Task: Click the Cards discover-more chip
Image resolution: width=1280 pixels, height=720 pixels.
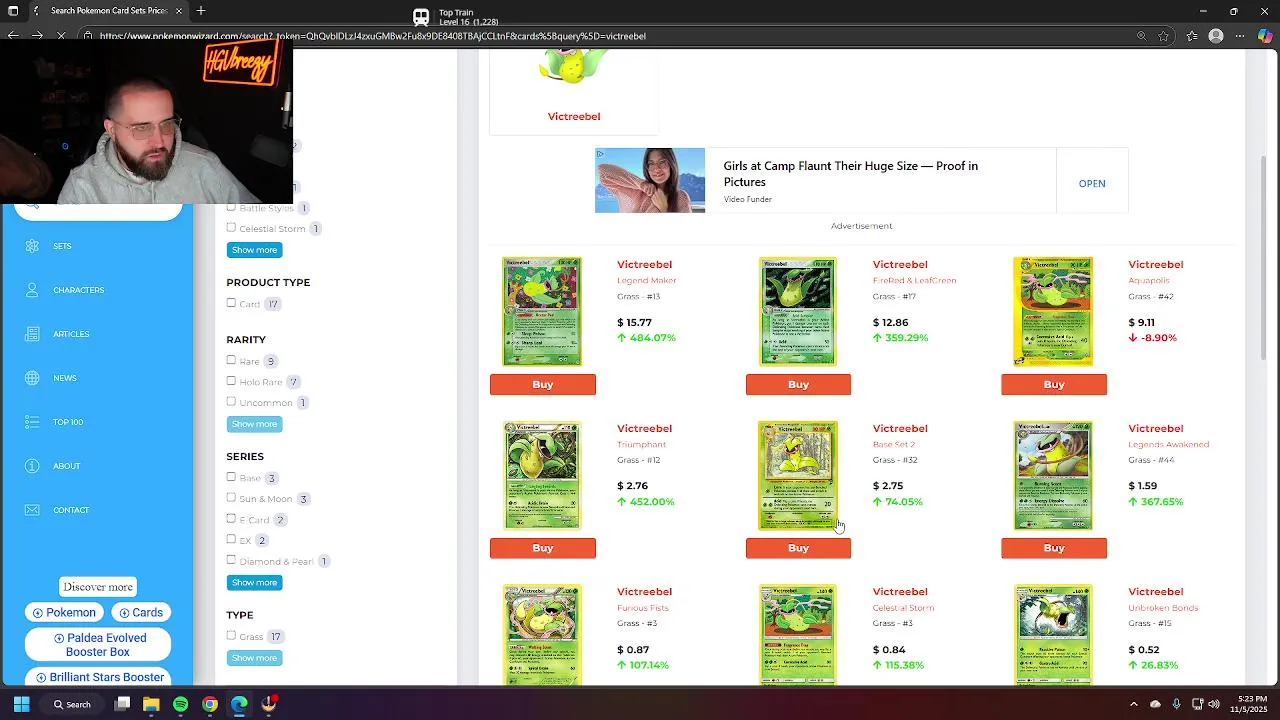Action: pyautogui.click(x=141, y=612)
